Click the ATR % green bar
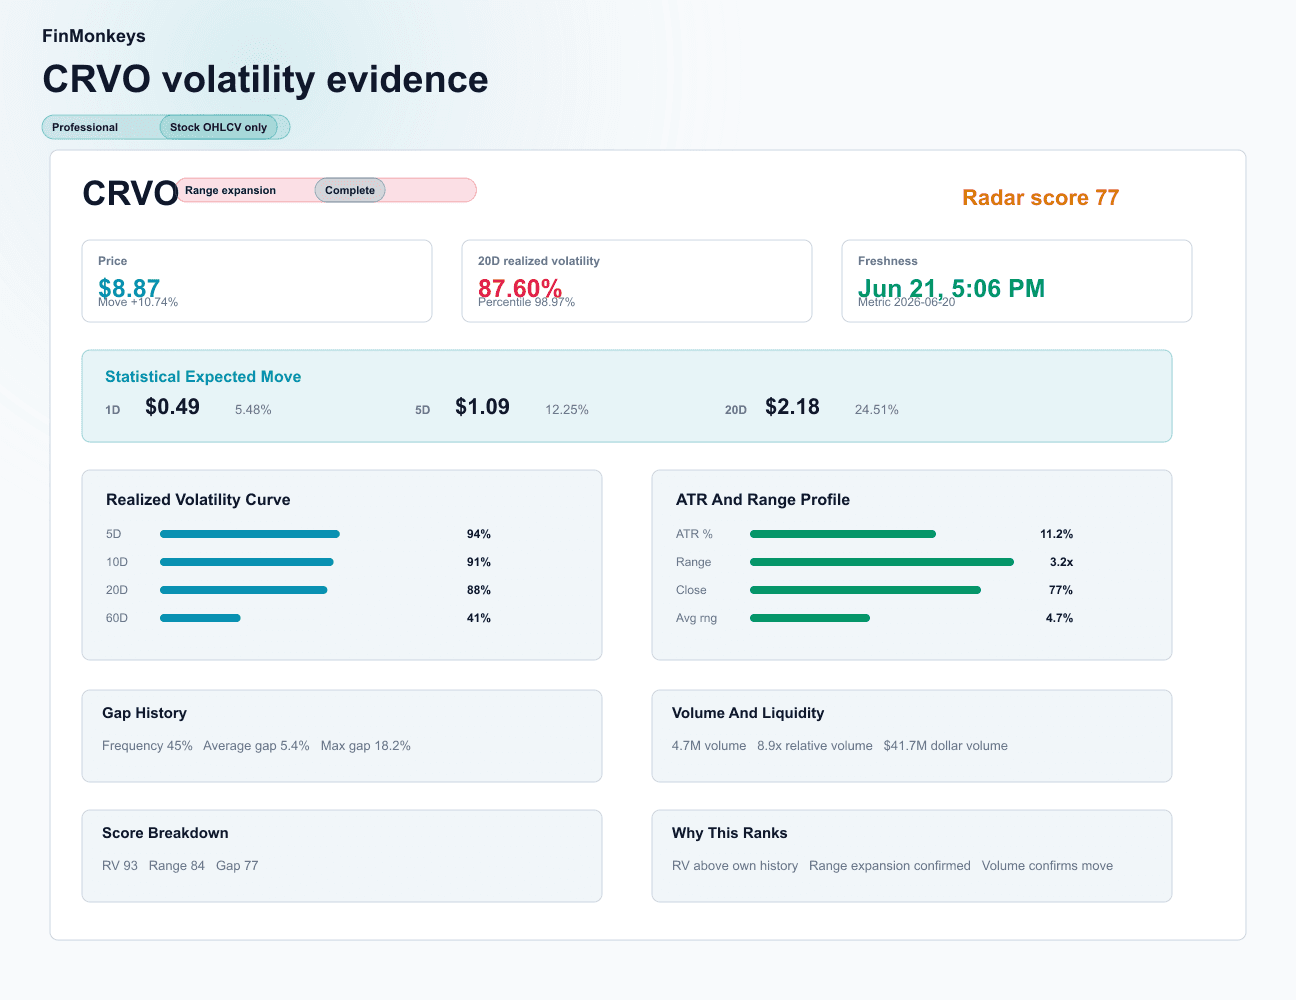This screenshot has height=1000, width=1296. tap(843, 534)
